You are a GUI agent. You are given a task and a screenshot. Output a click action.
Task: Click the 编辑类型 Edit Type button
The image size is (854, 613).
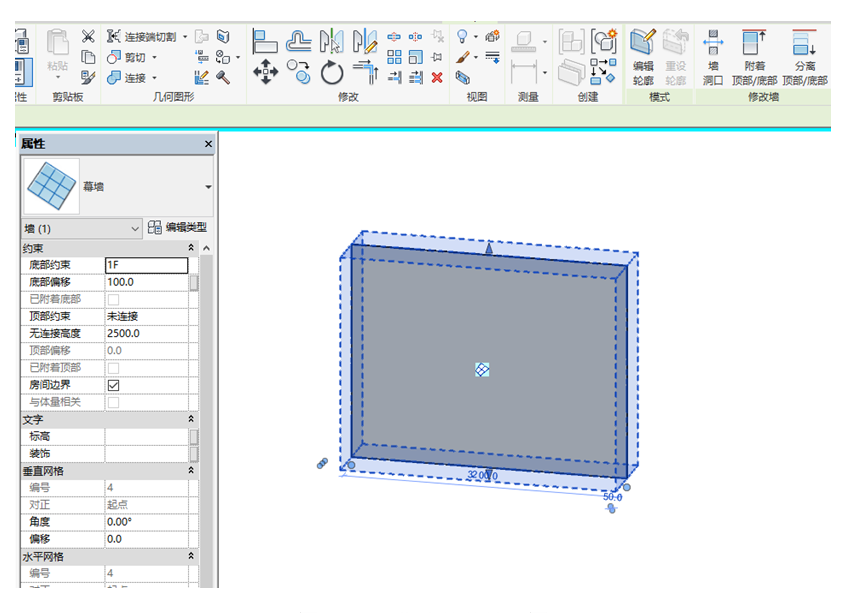coord(178,228)
